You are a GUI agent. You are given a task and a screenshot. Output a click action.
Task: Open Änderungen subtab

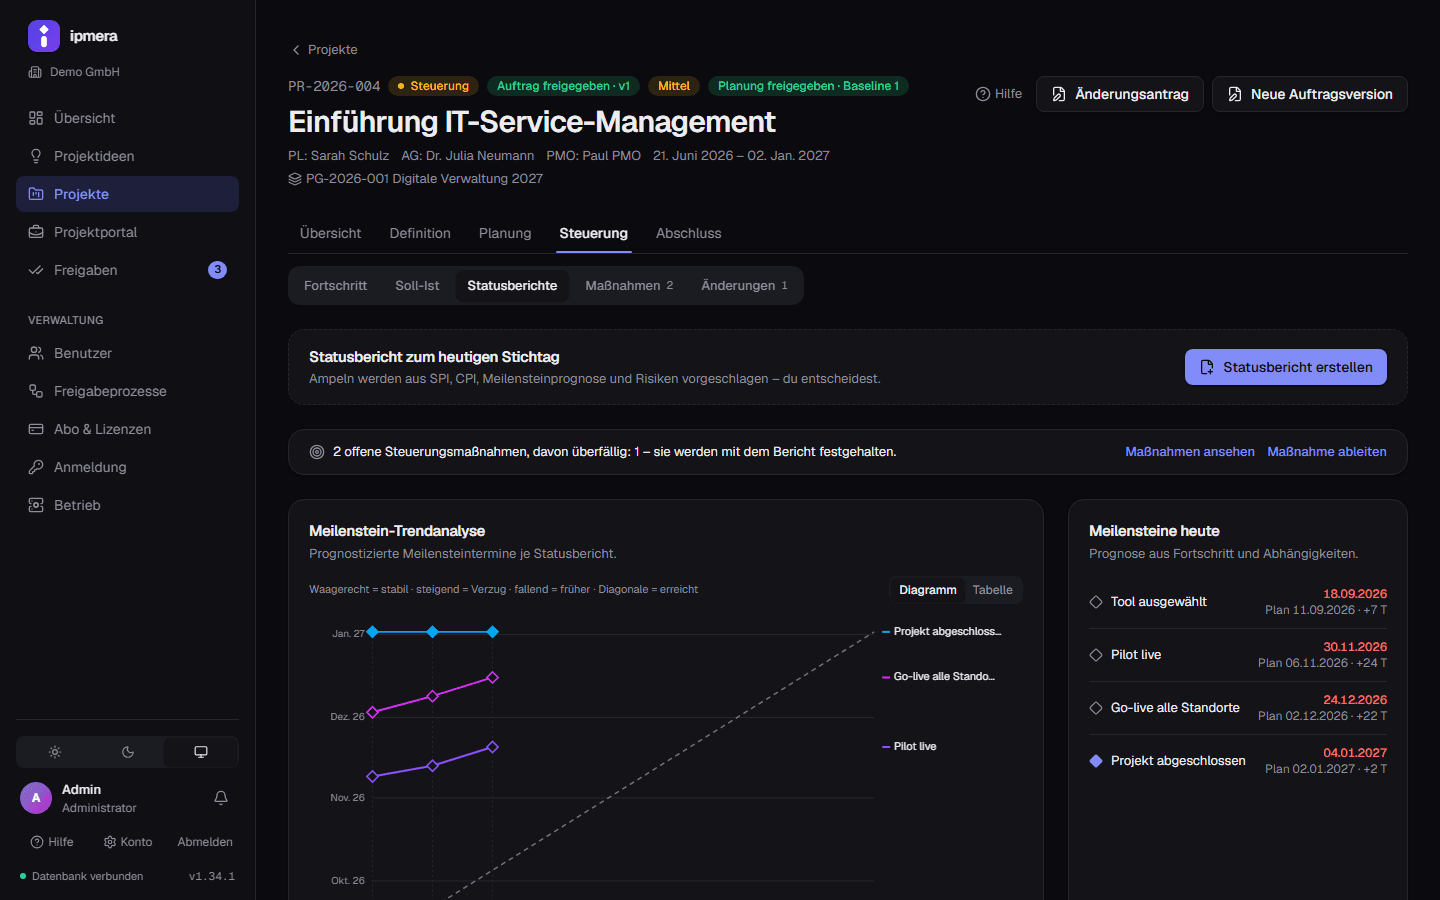744,286
